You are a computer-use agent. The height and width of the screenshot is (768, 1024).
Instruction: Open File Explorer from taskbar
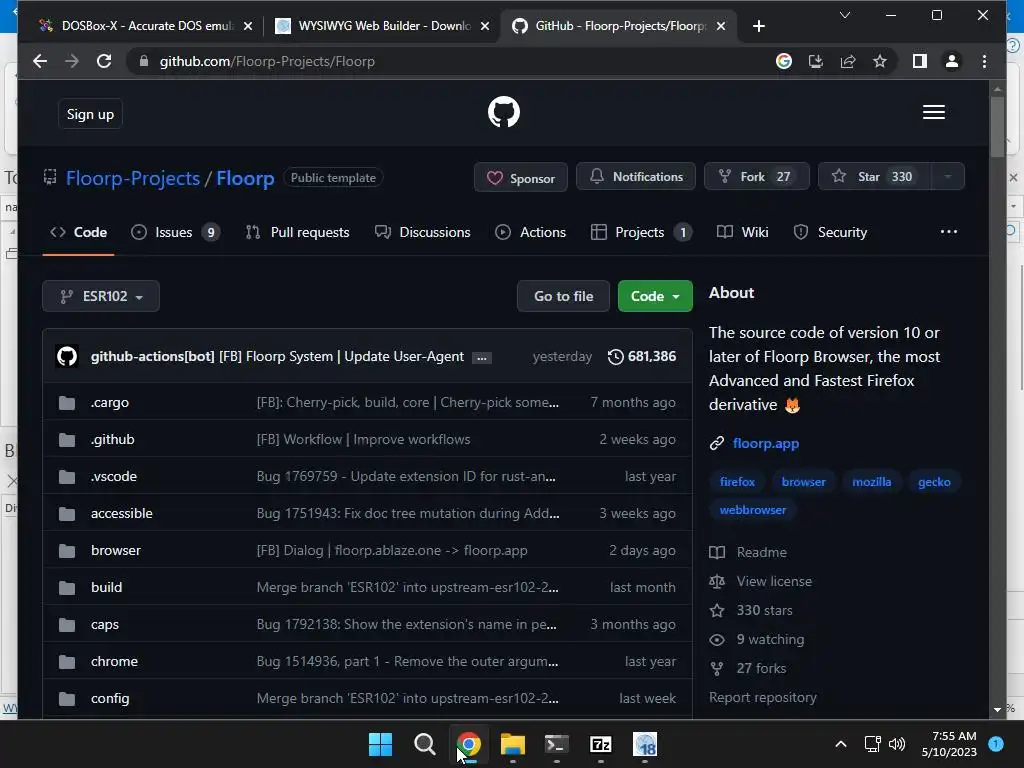click(x=513, y=744)
